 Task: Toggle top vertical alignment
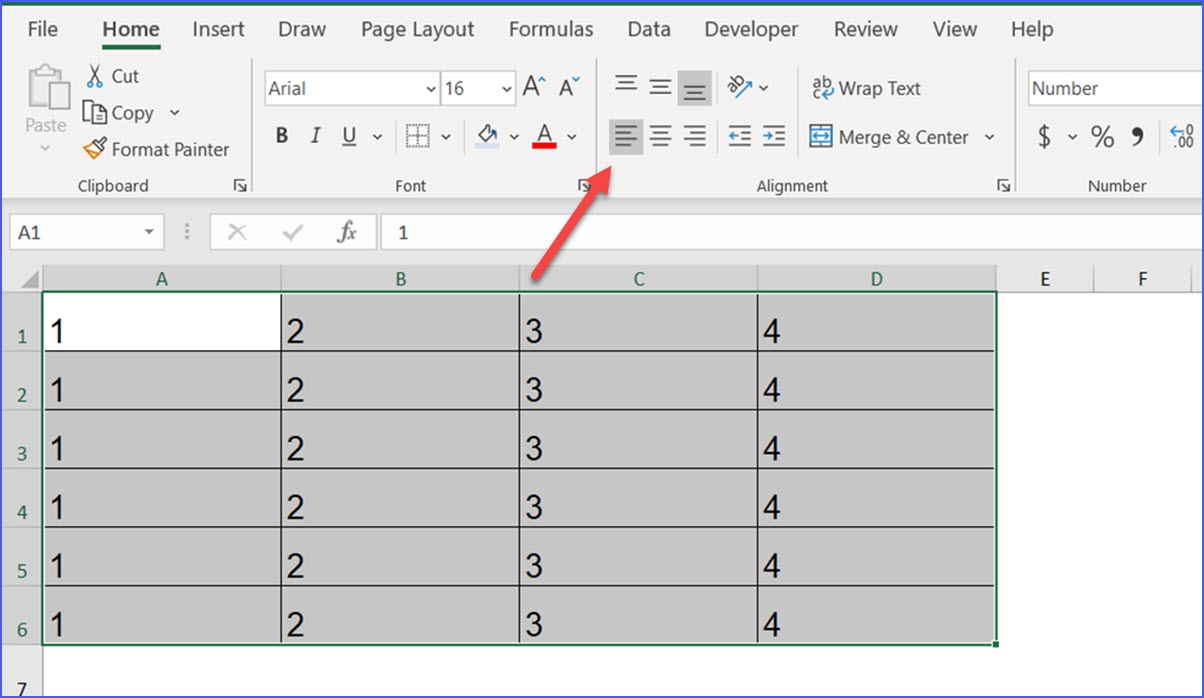coord(626,86)
